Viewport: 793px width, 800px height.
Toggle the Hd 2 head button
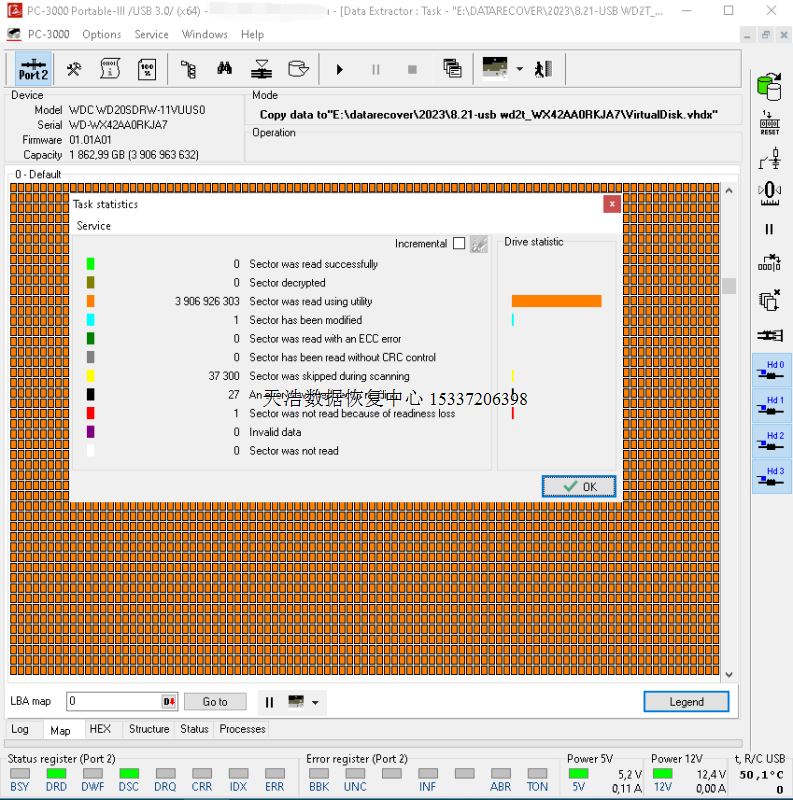click(x=770, y=442)
